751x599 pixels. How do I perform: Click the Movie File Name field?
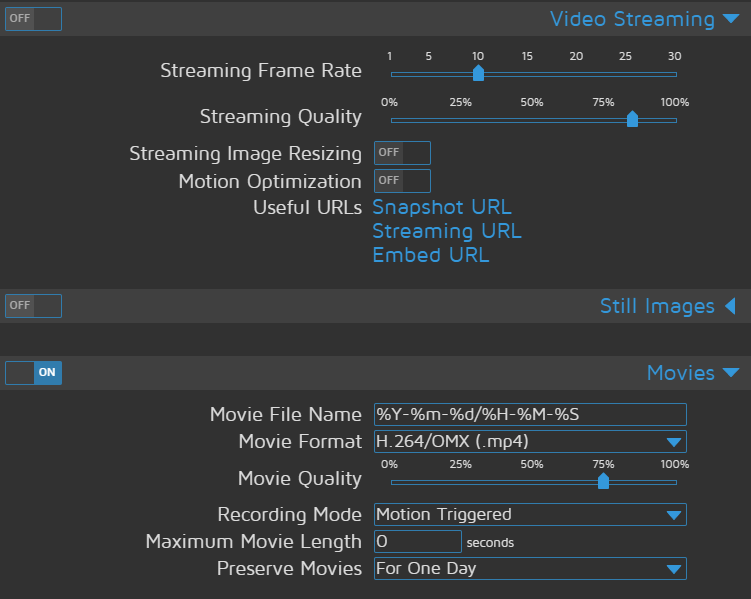530,415
